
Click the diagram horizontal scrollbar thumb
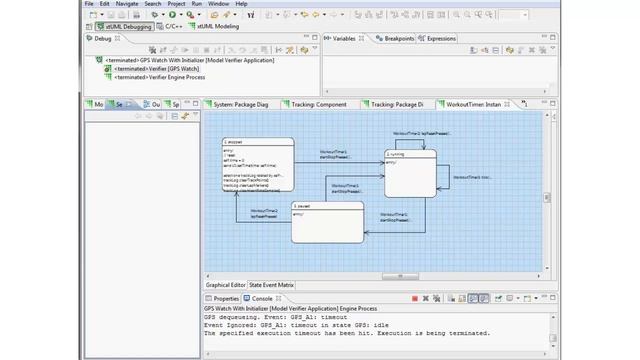[400, 276]
